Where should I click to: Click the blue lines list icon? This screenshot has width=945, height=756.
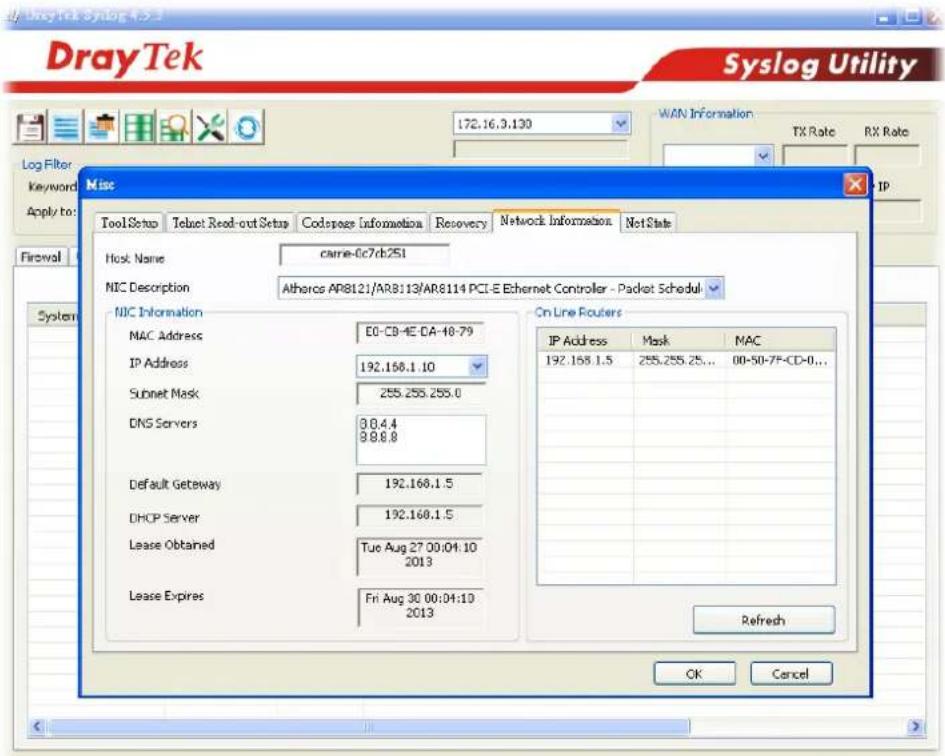(x=66, y=127)
